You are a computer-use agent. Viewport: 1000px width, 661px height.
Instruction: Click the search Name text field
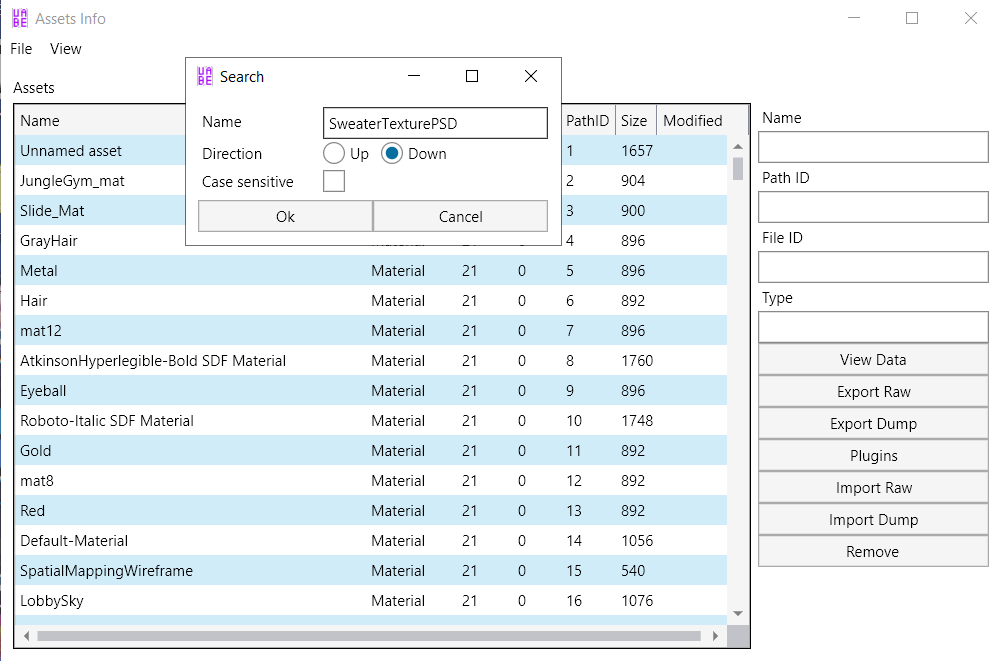[435, 123]
